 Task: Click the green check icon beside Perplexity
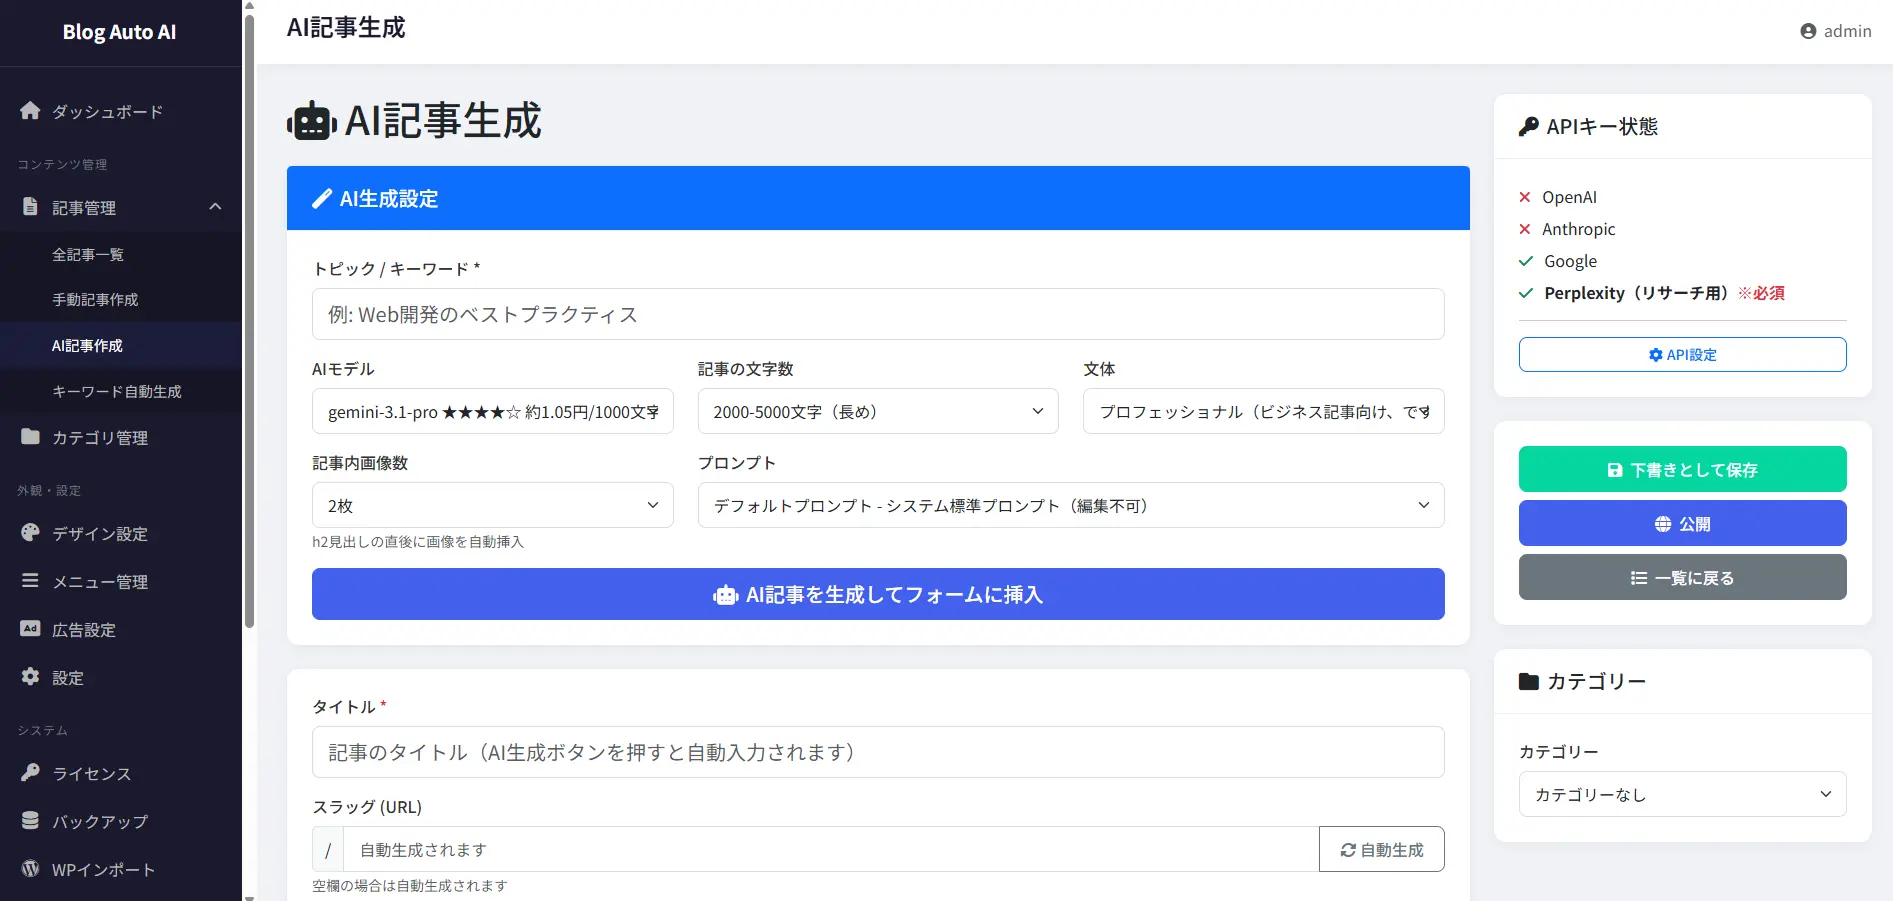(x=1526, y=293)
